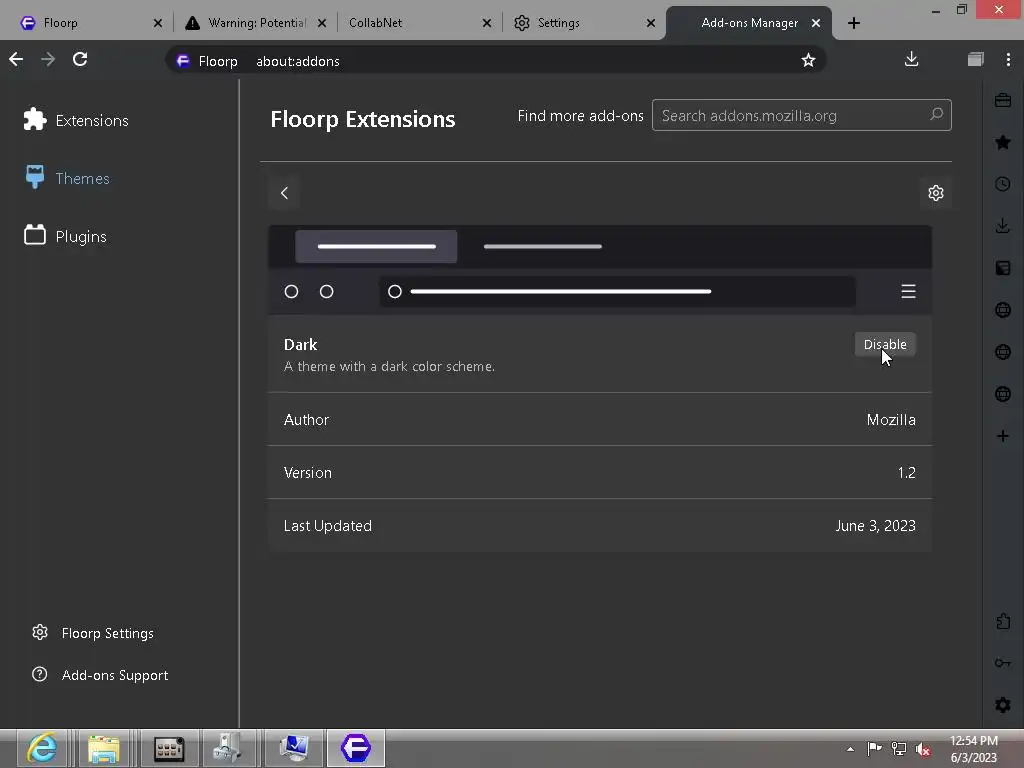Close the Warning: Potential tab

322,23
